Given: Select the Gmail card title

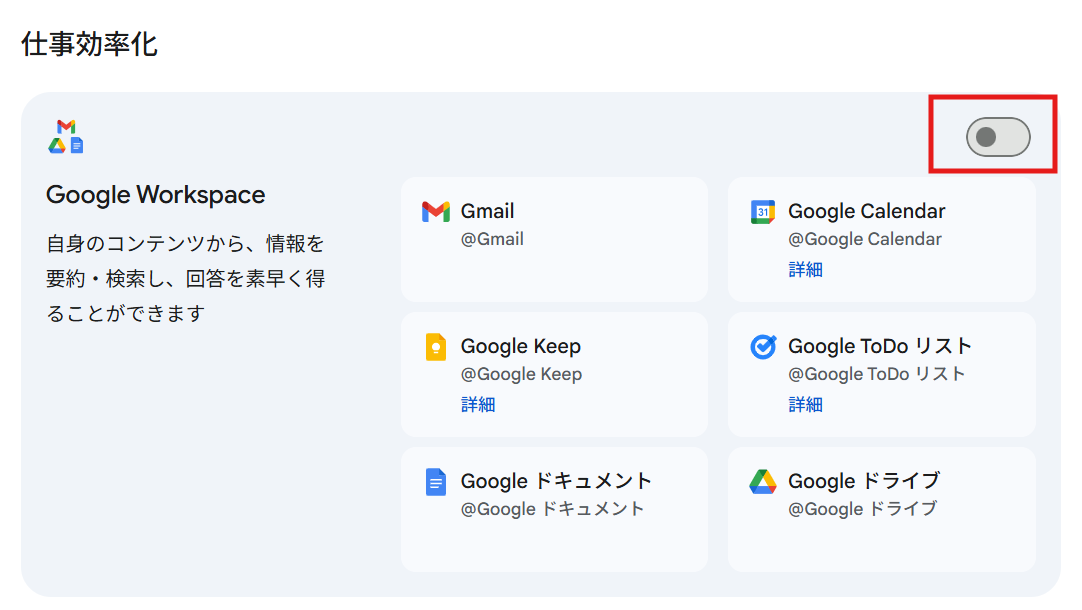Looking at the screenshot, I should pos(487,211).
